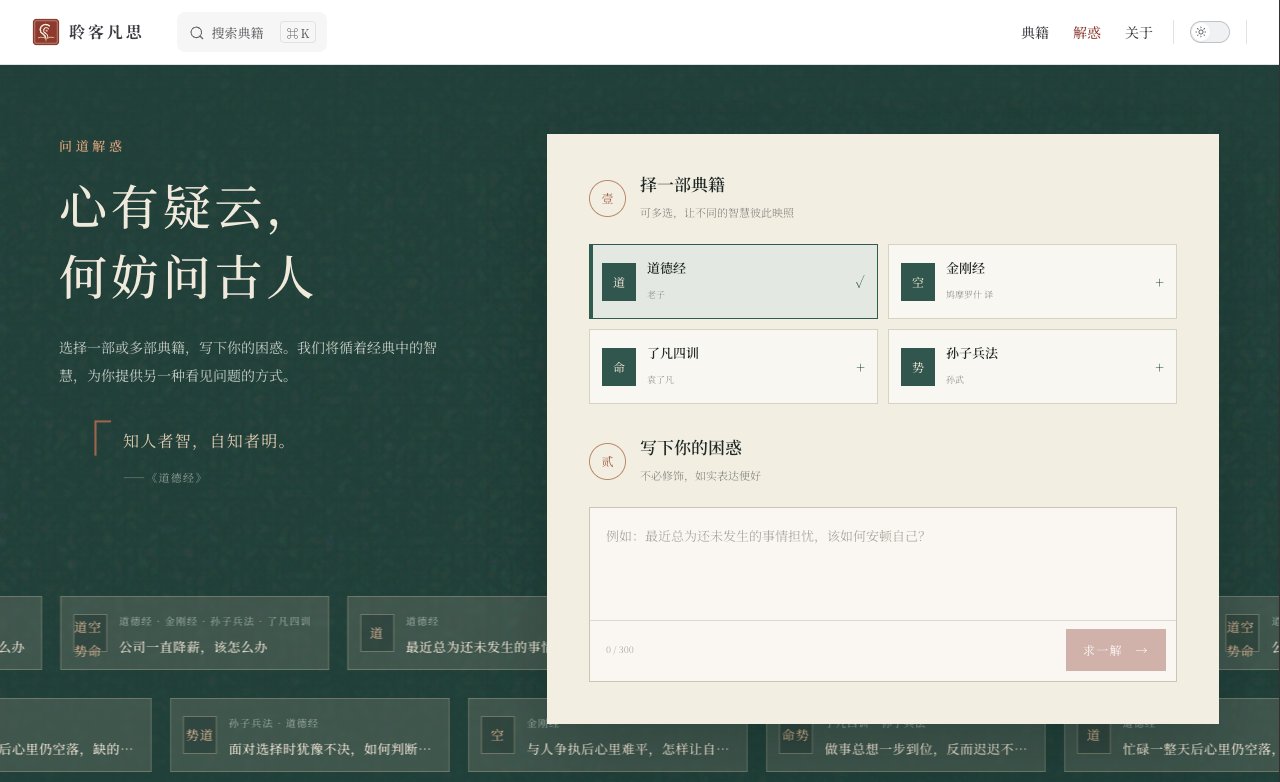Open the 关于 page from the navigation
The image size is (1280, 782).
[x=1139, y=33]
